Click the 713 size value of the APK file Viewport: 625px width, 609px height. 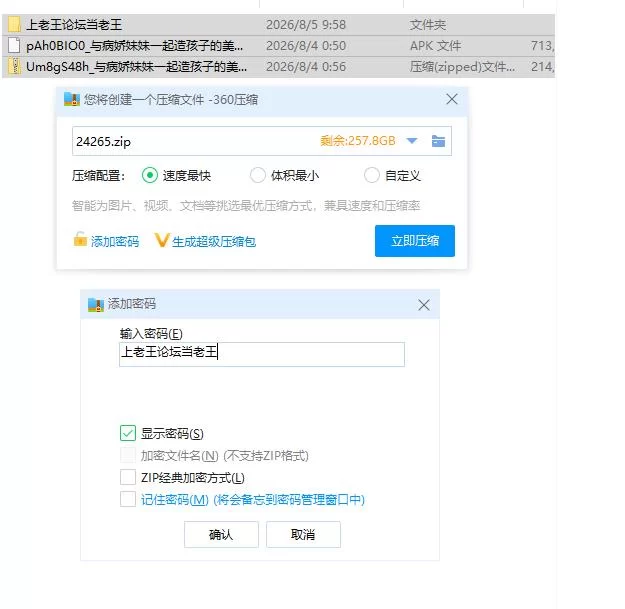pyautogui.click(x=542, y=46)
